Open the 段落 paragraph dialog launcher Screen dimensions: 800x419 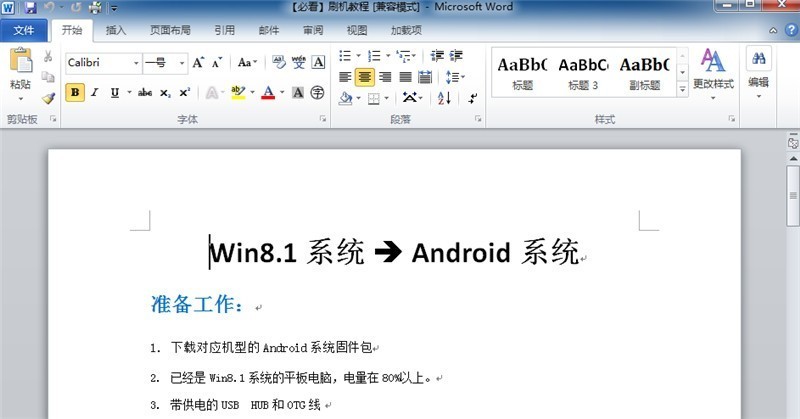click(478, 119)
